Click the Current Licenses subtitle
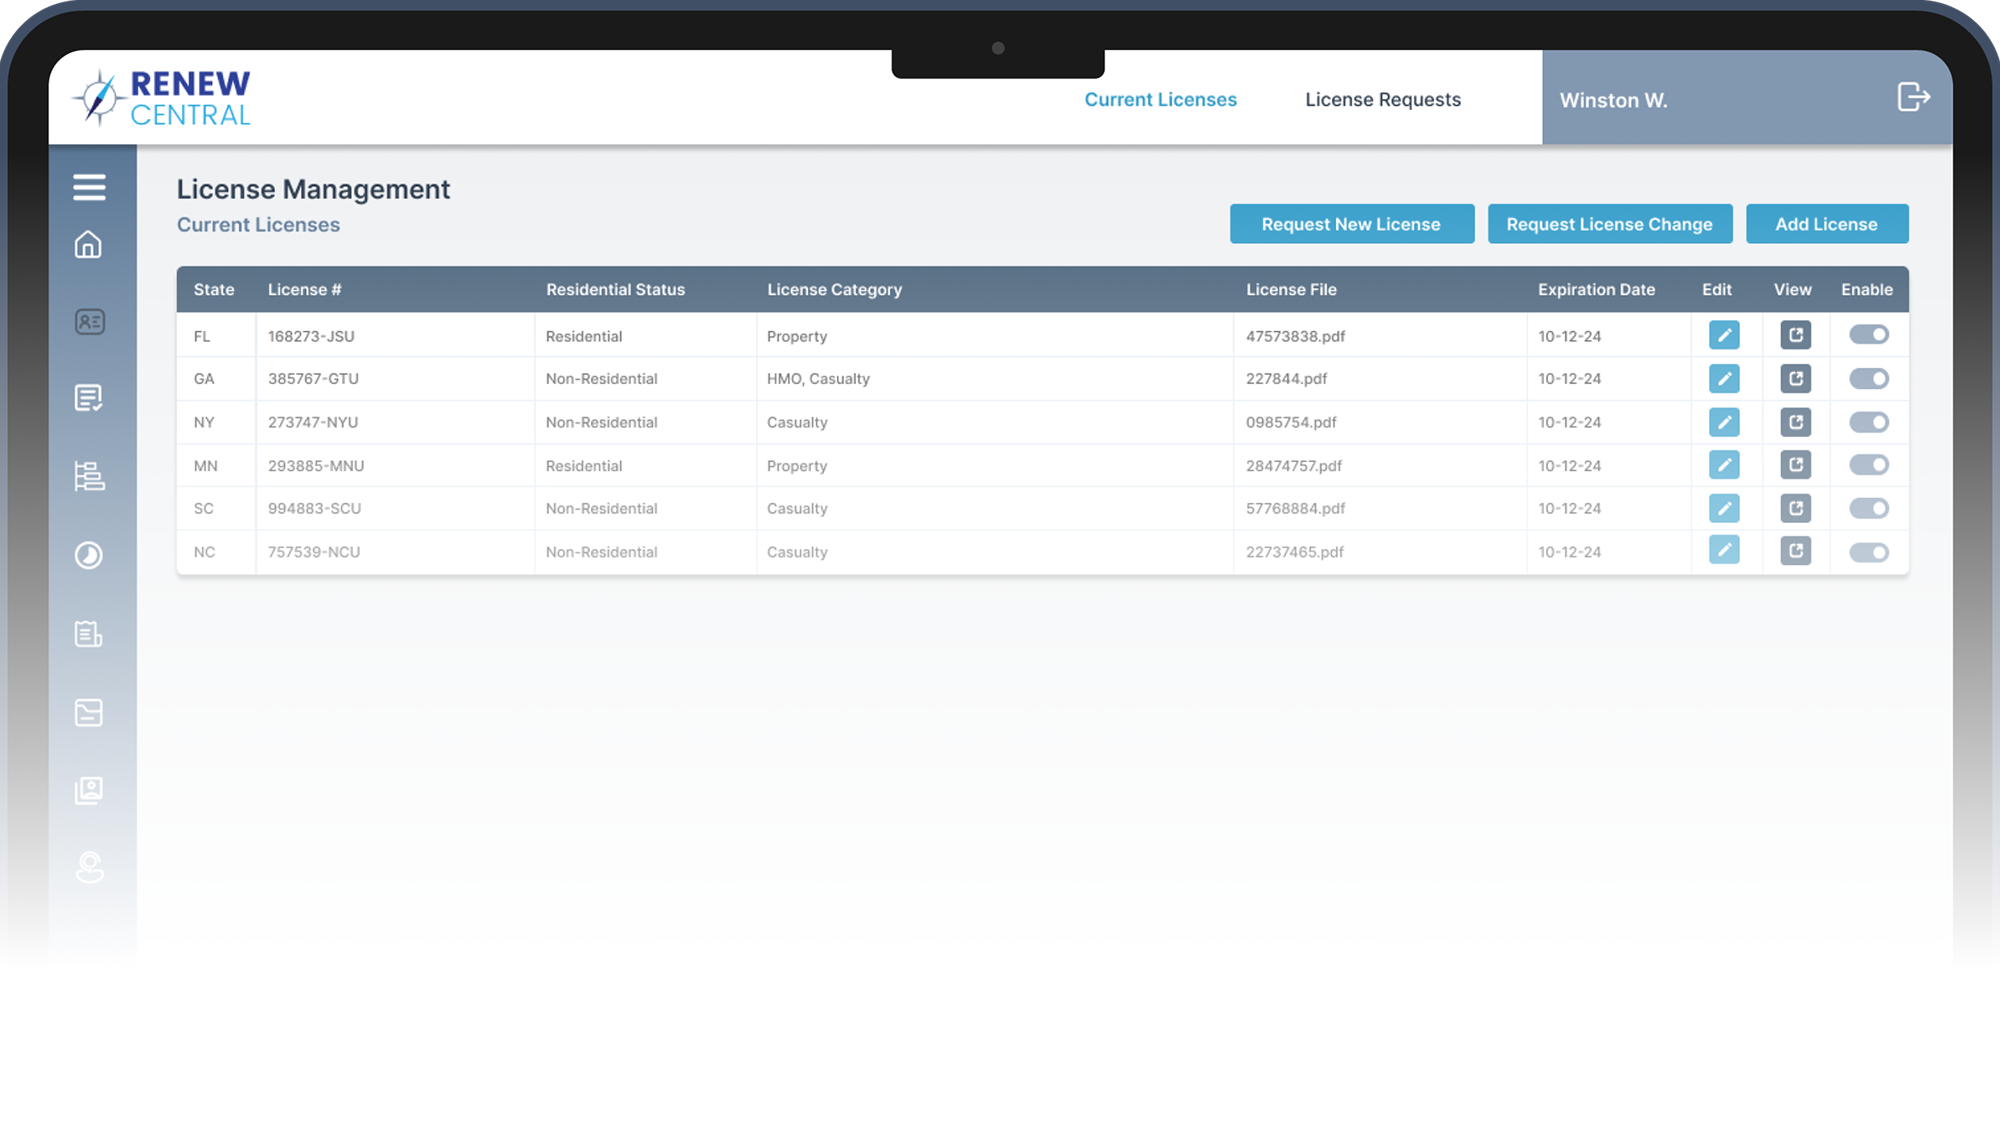The height and width of the screenshot is (1132, 2000). click(x=258, y=225)
